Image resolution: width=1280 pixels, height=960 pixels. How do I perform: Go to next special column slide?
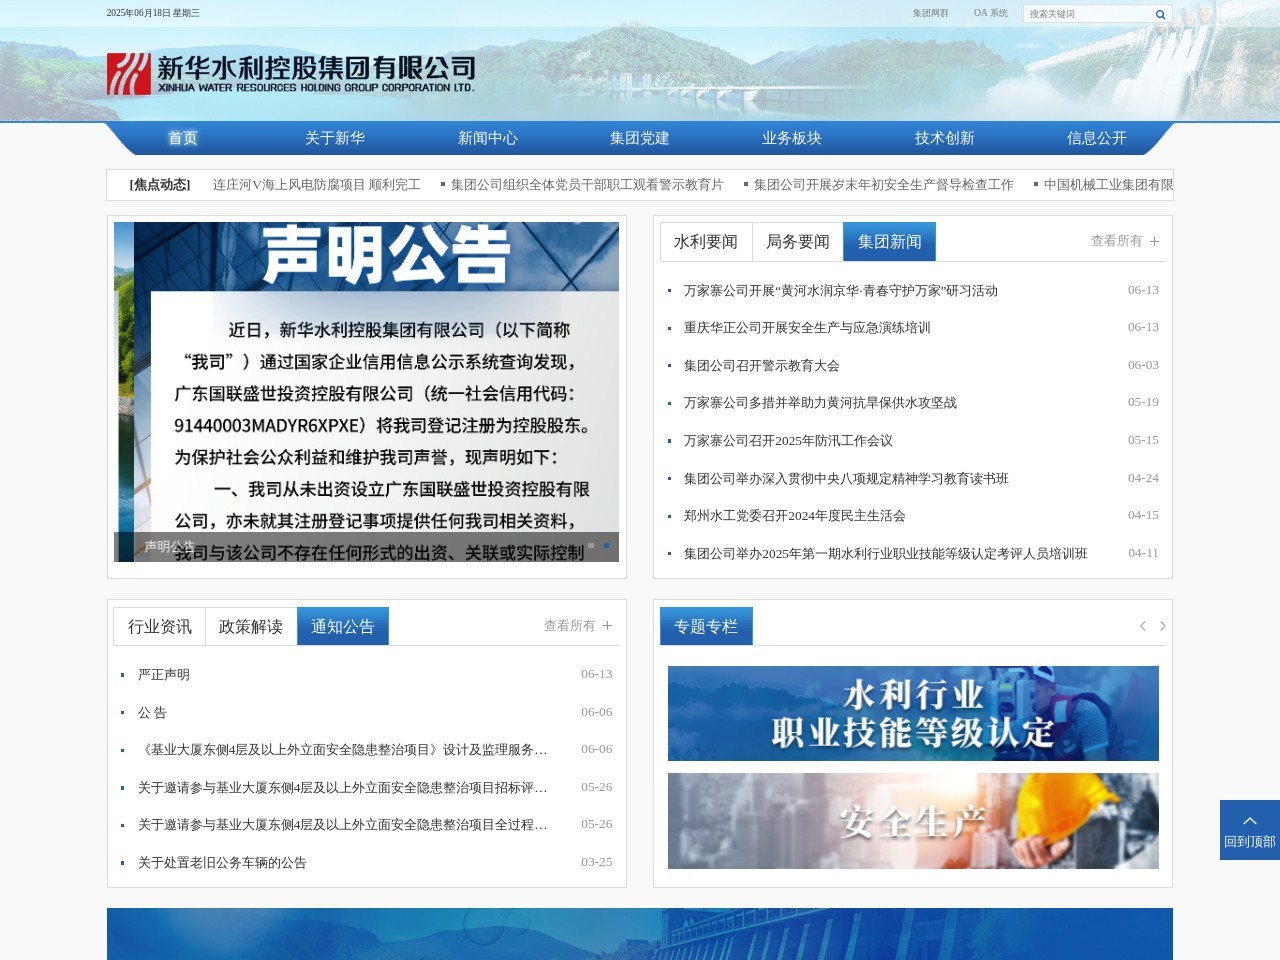(1163, 626)
